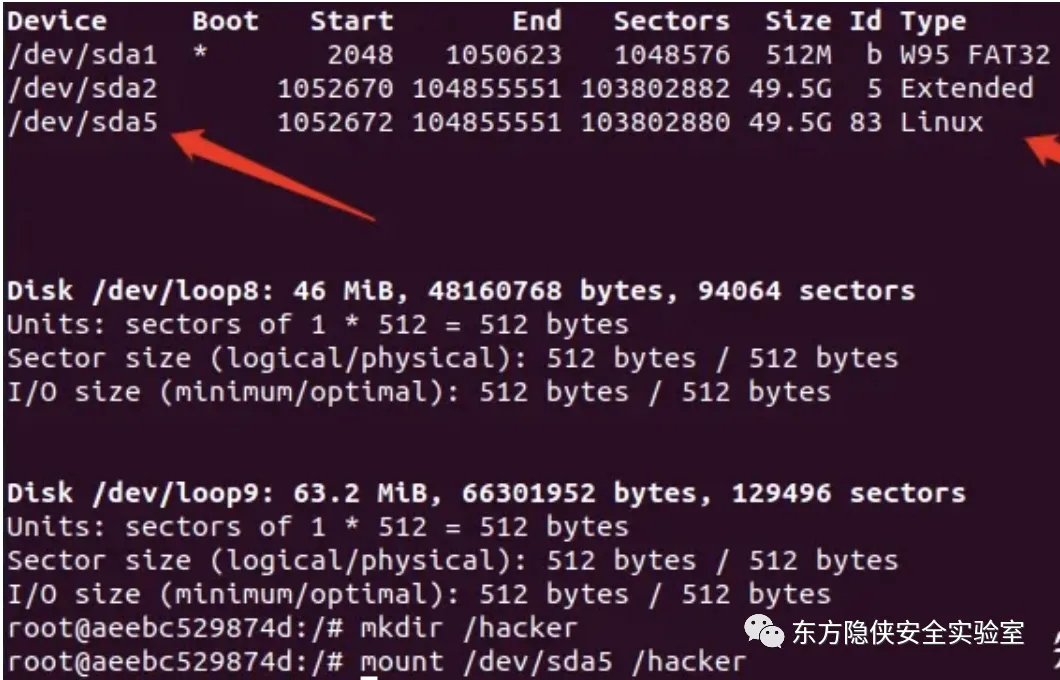
Task: Click the 东方隐侠安全实验室 watermark text
Action: (908, 633)
